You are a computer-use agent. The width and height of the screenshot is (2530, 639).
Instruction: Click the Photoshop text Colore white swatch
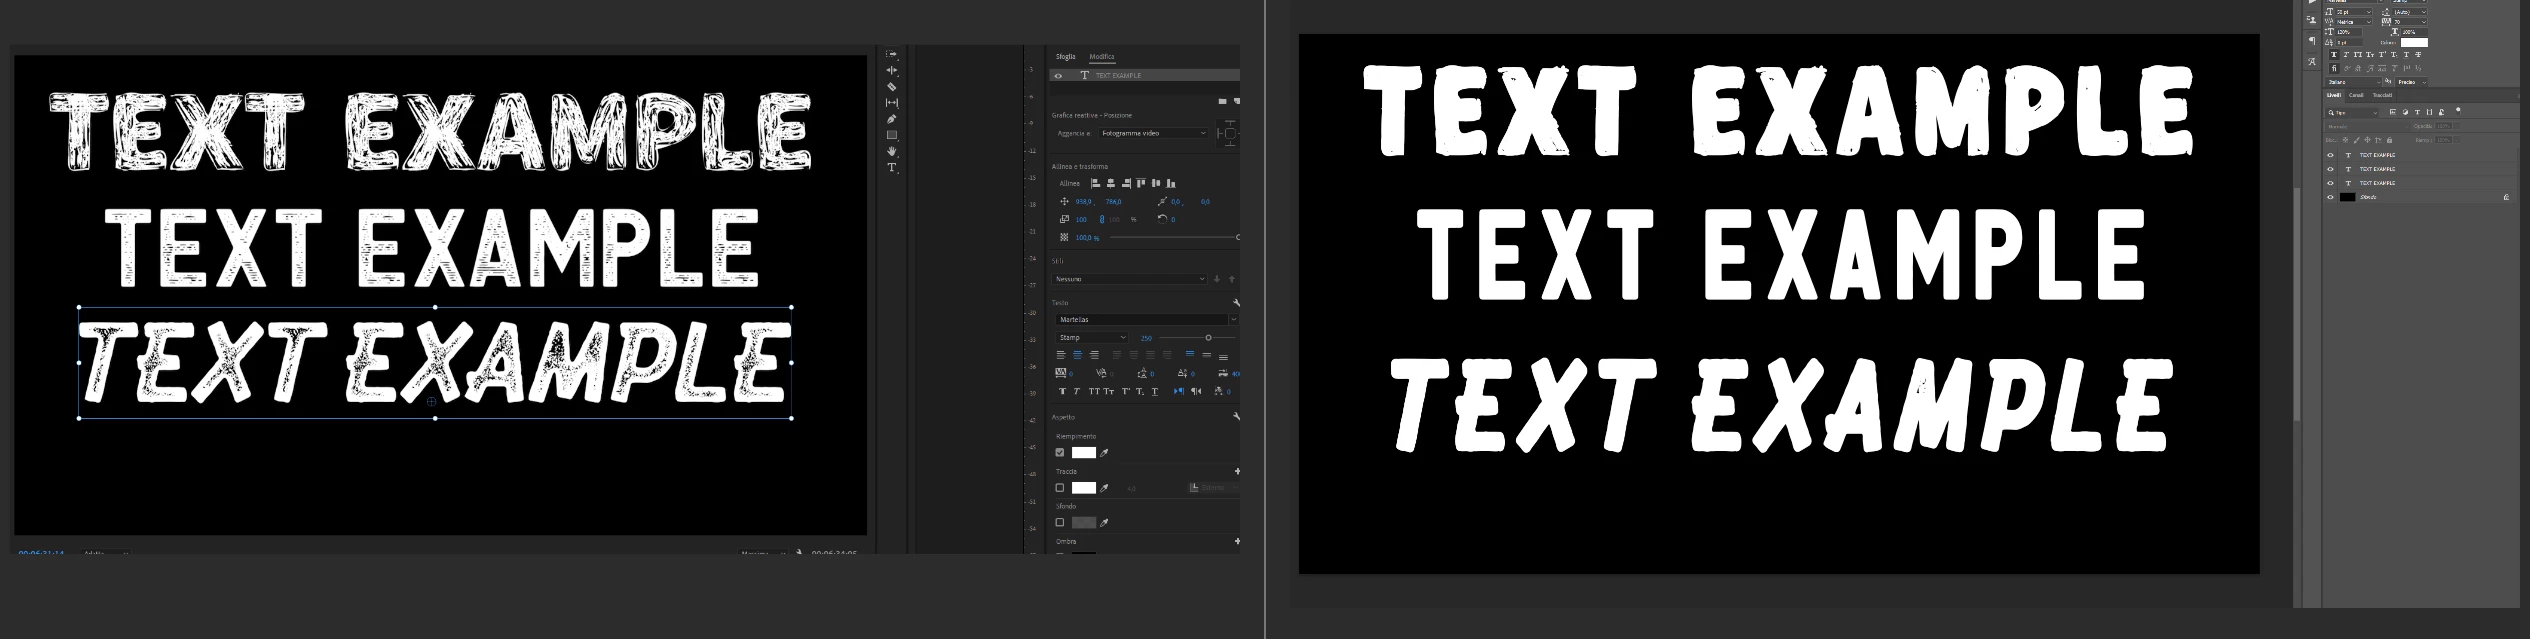pyautogui.click(x=2414, y=42)
